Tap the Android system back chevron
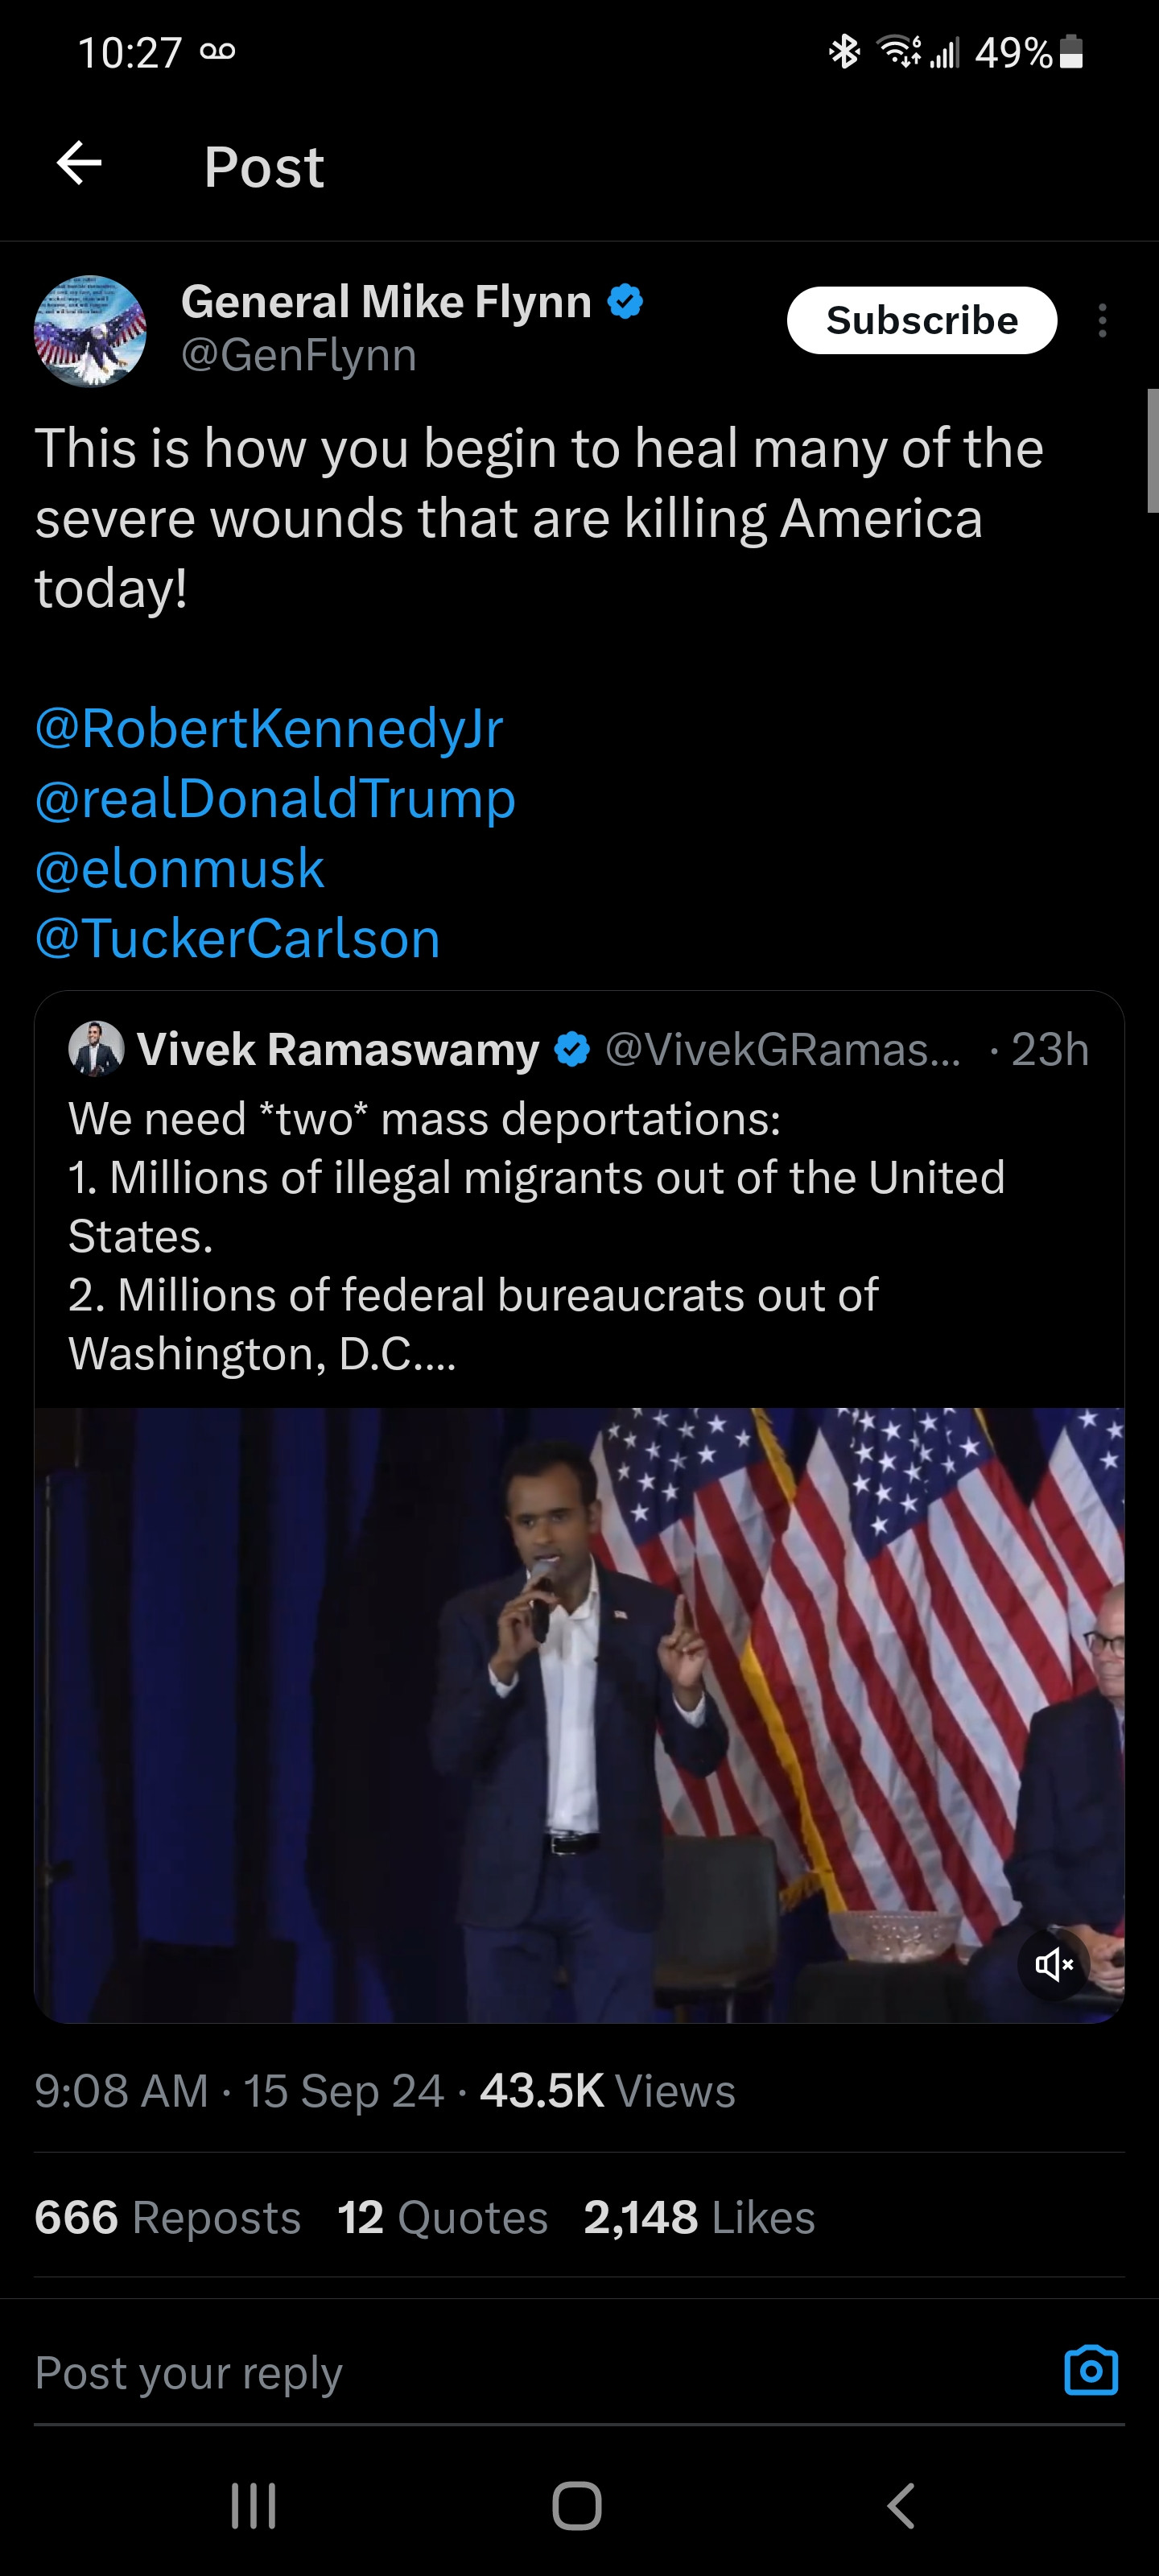Viewport: 1159px width, 2576px height. (x=901, y=2506)
